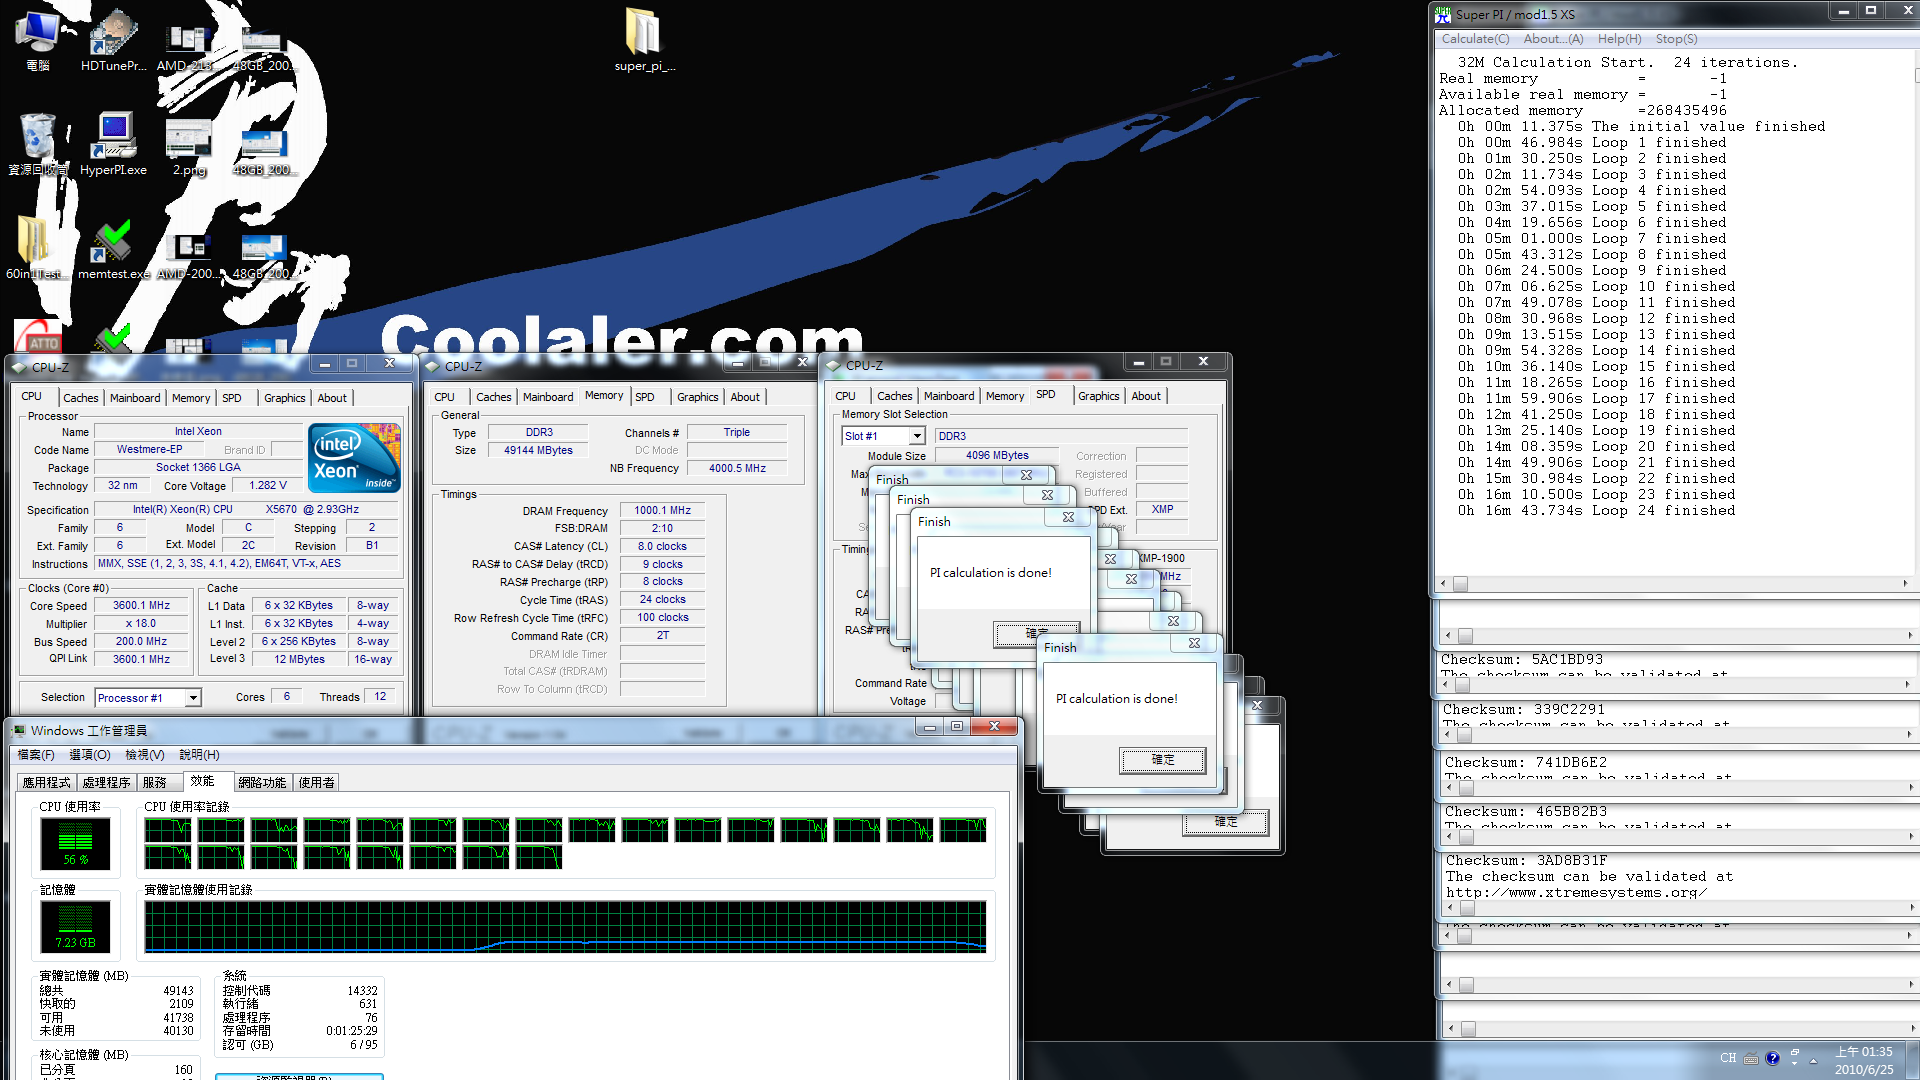The width and height of the screenshot is (1920, 1080).
Task: Open the 資源回收筒 recycle bin
Action: (38, 144)
